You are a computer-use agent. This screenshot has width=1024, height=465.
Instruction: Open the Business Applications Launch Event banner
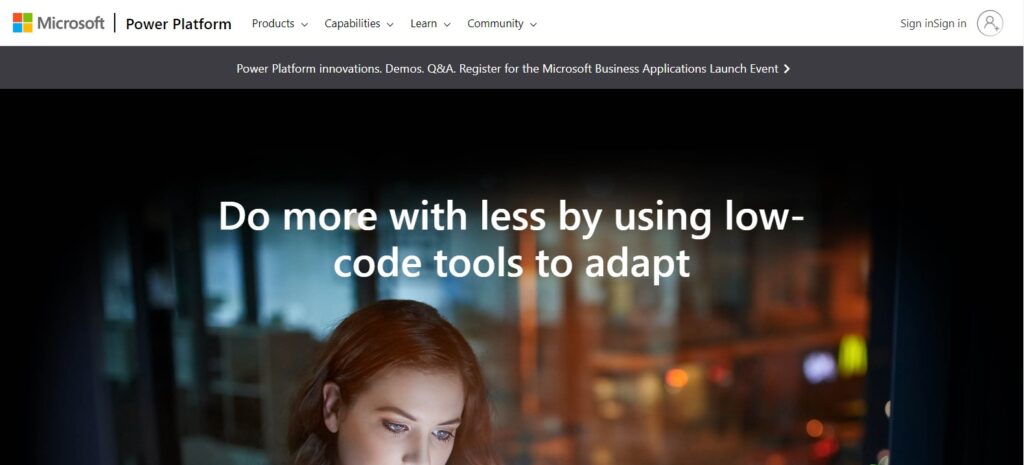click(513, 69)
